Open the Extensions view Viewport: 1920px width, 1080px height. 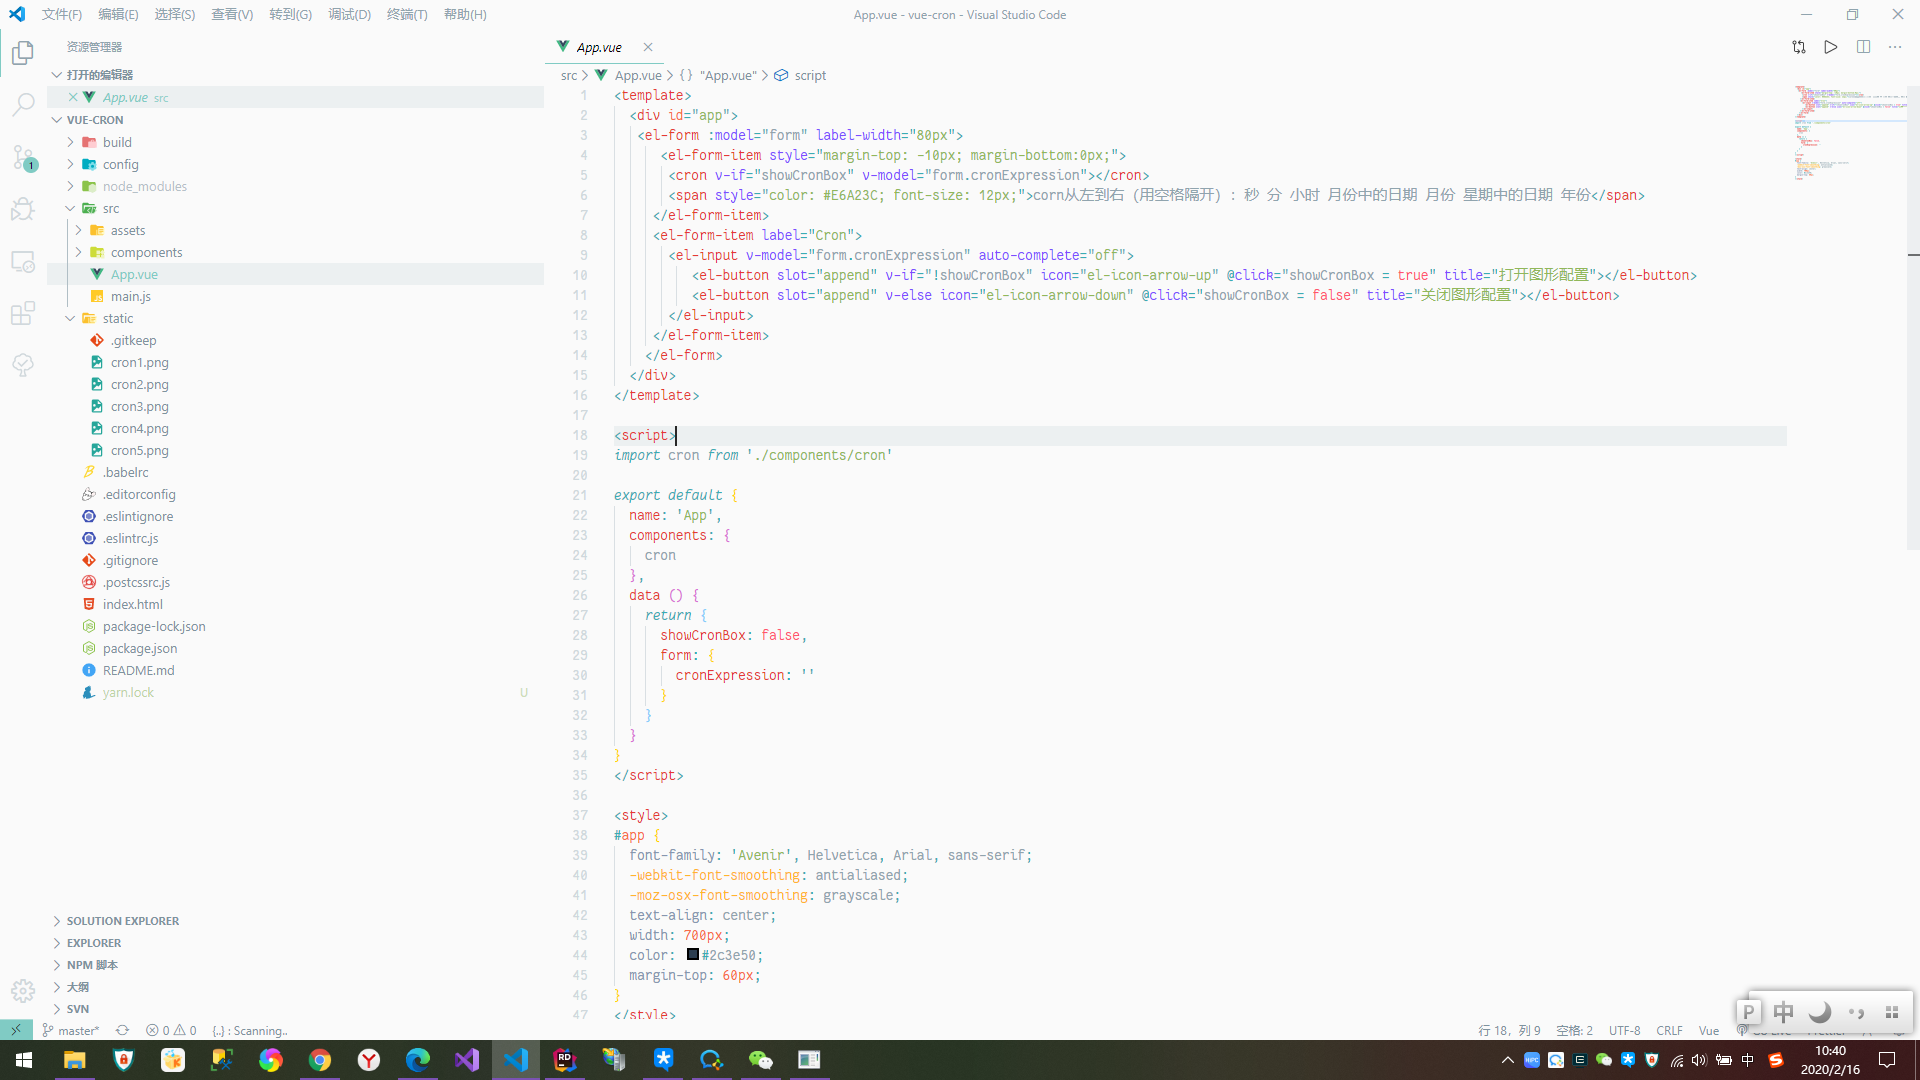(x=23, y=313)
